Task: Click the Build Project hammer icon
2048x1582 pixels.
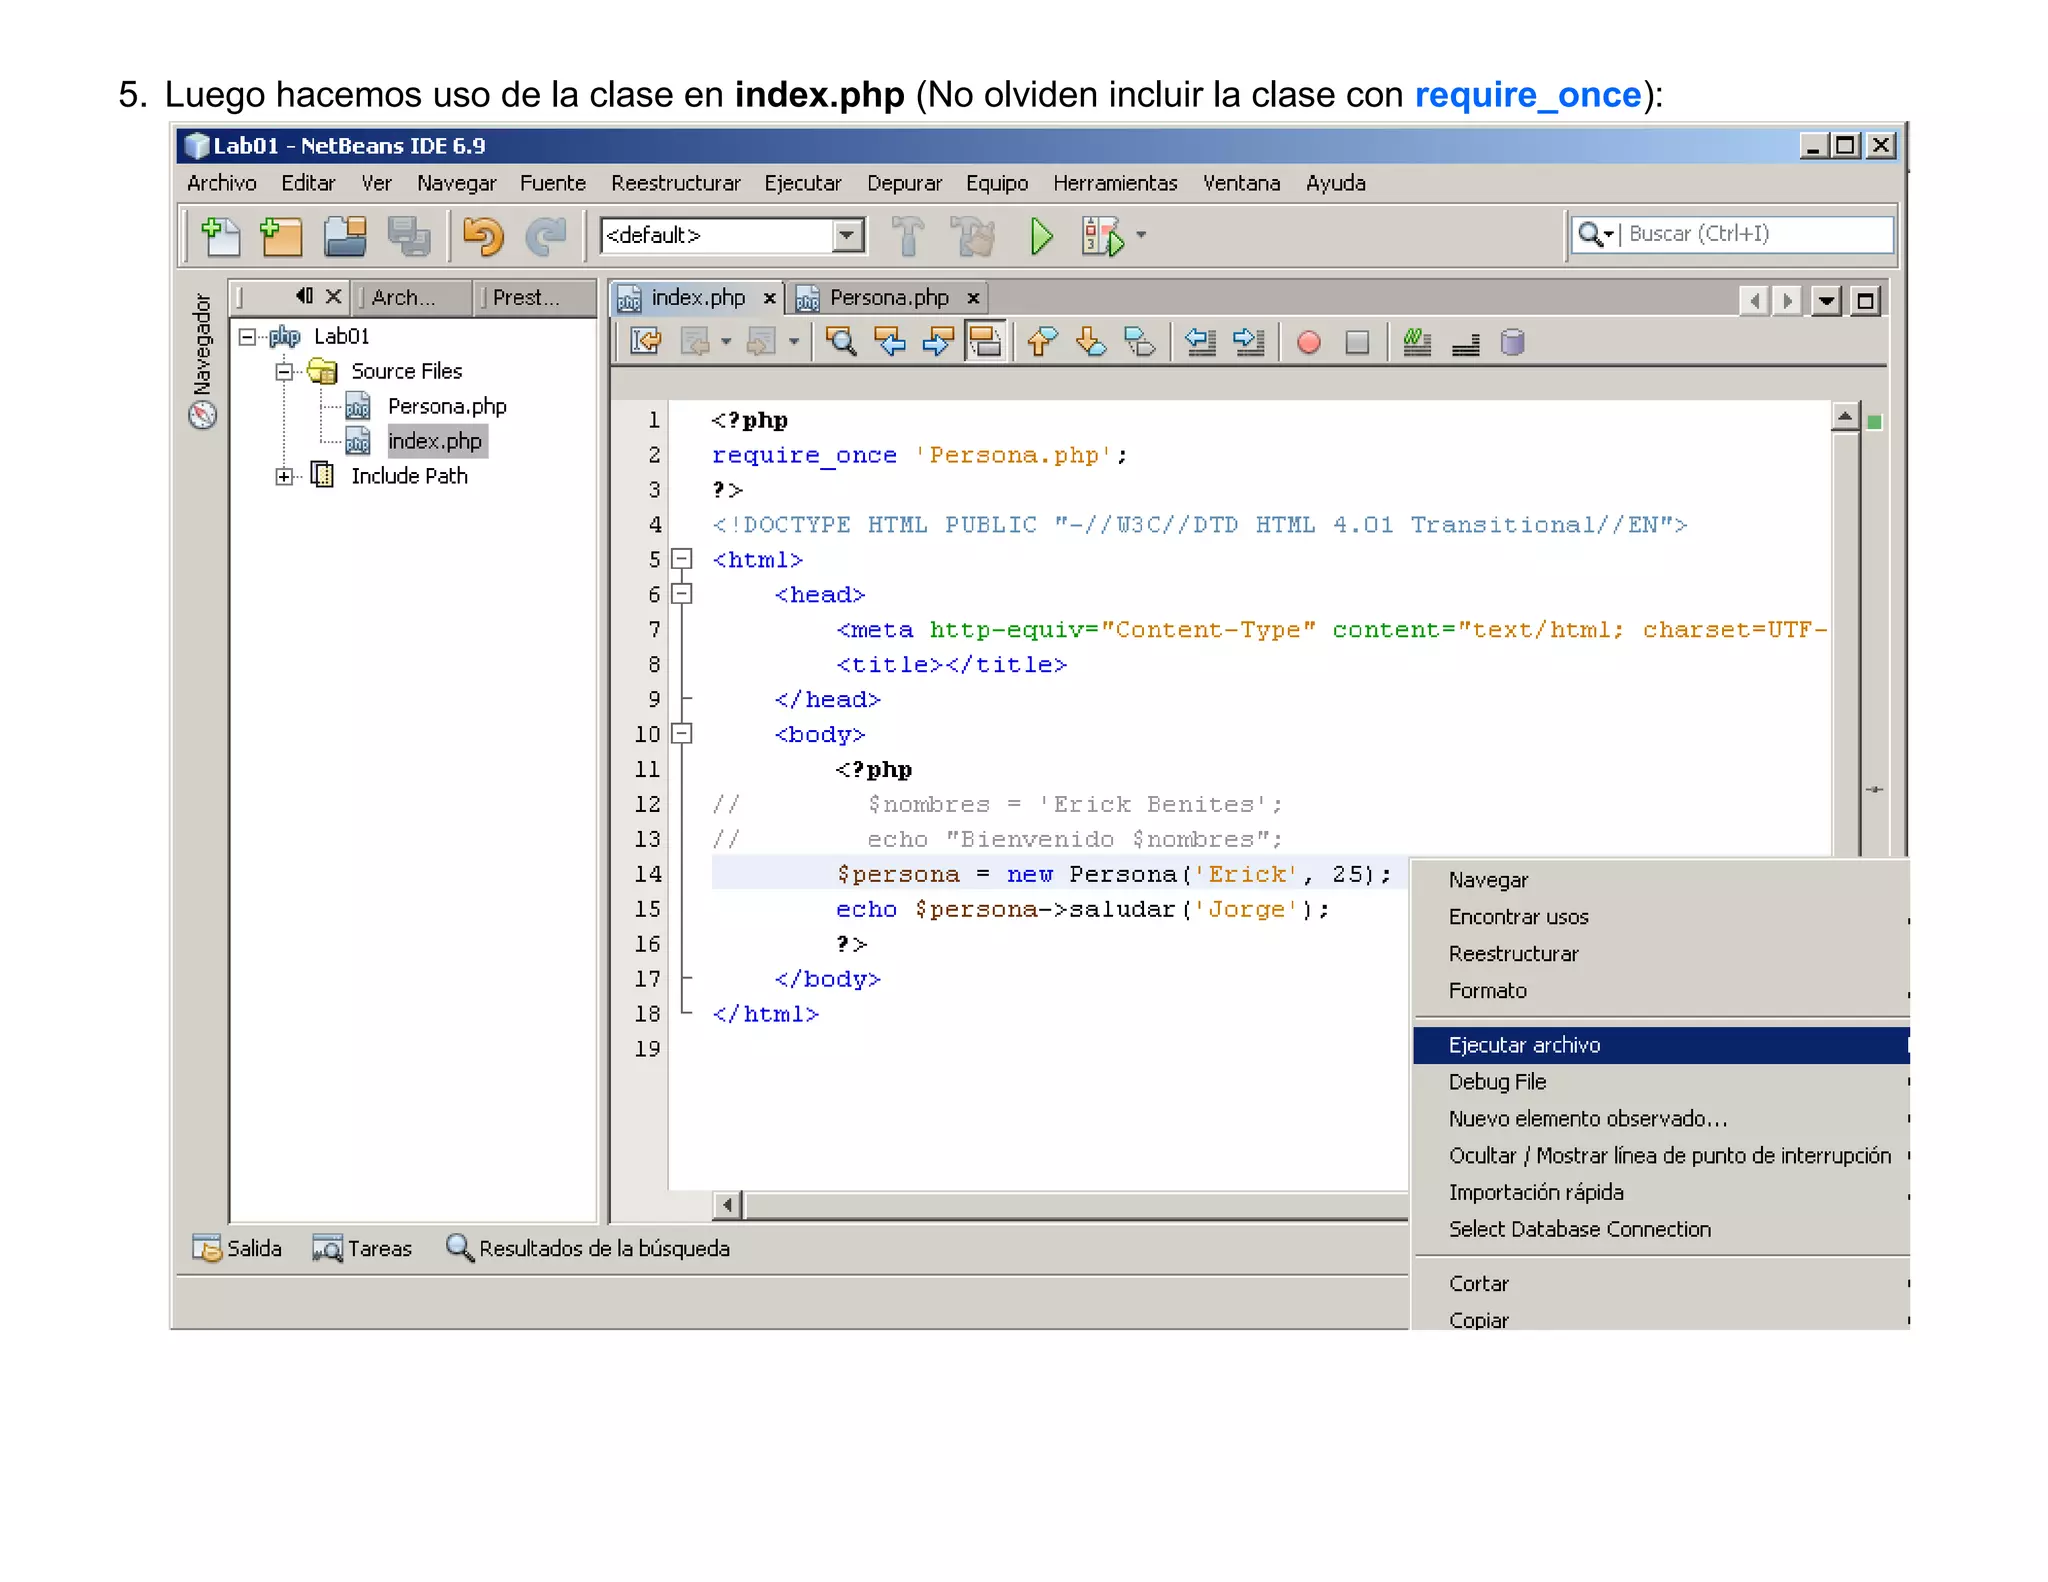Action: [x=908, y=237]
